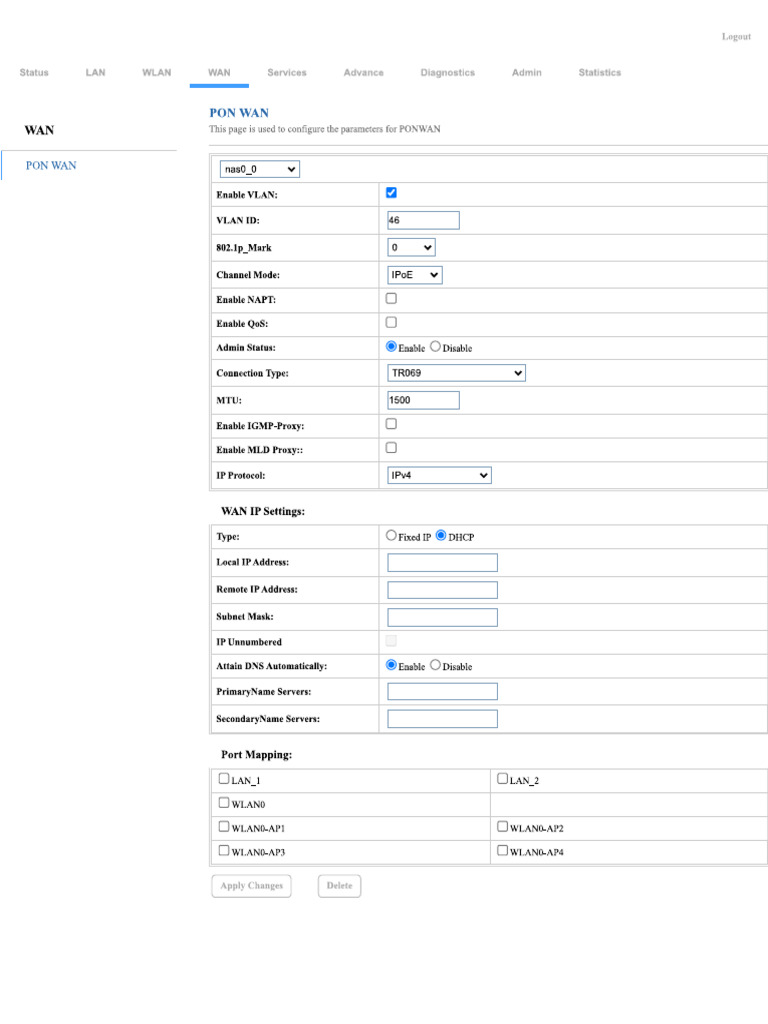Open the Statistics tab

click(599, 73)
